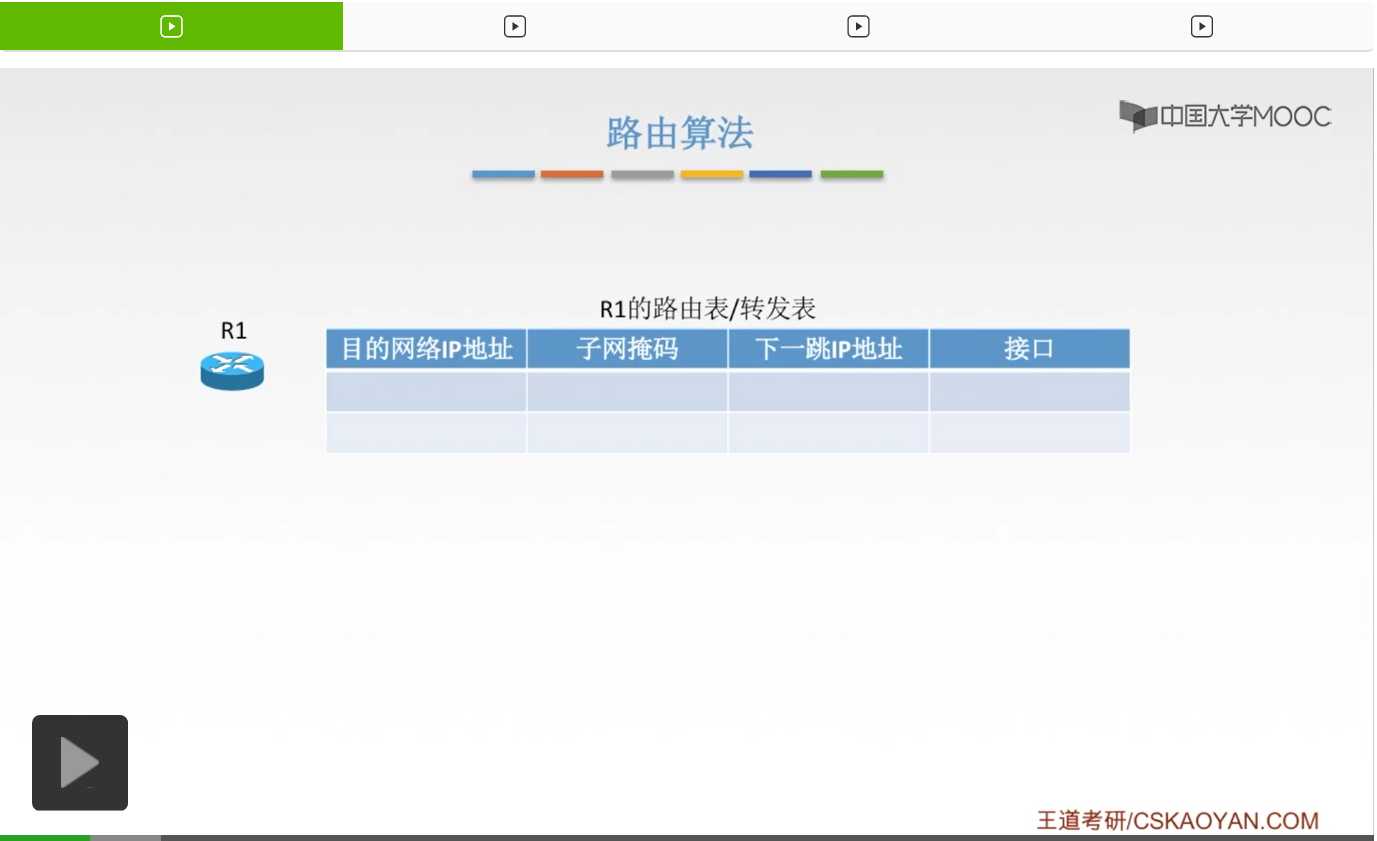The image size is (1377, 841).
Task: Click the 中国大学MOOC logo
Action: pos(1225,116)
